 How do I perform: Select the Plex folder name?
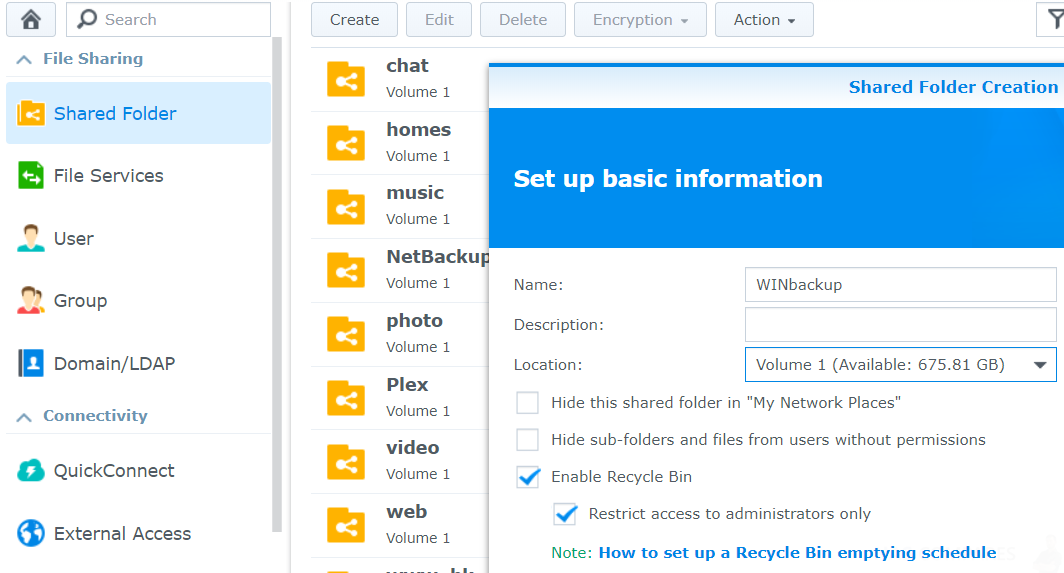407,384
